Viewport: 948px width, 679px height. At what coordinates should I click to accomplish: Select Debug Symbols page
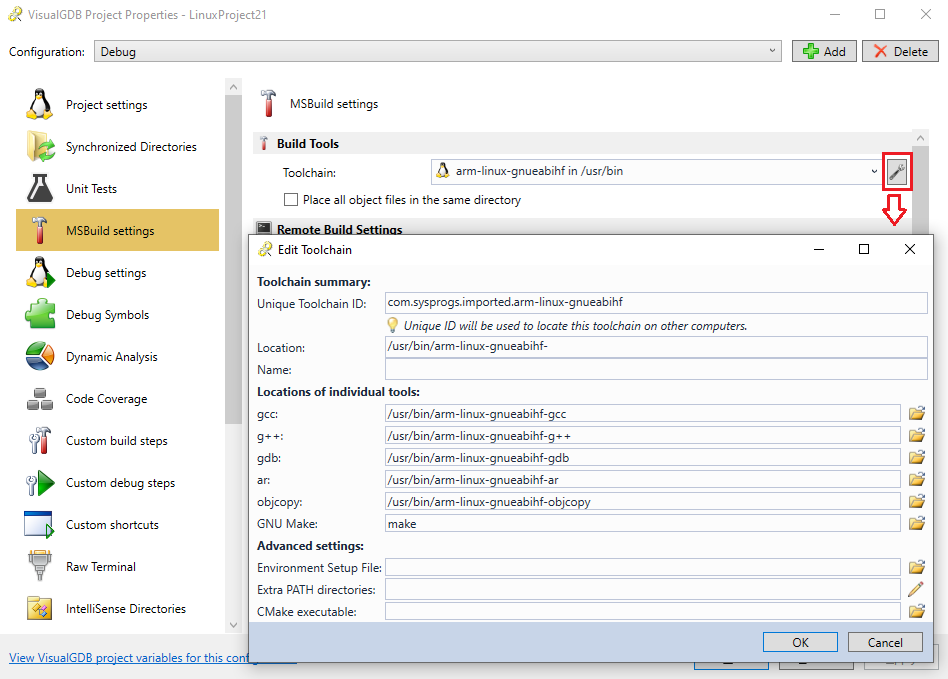point(117,314)
